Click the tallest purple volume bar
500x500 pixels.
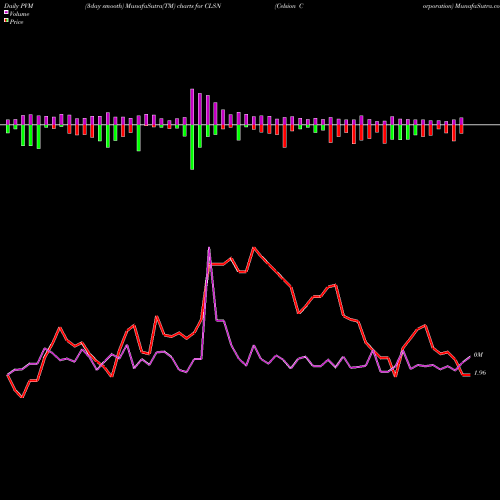[192, 107]
